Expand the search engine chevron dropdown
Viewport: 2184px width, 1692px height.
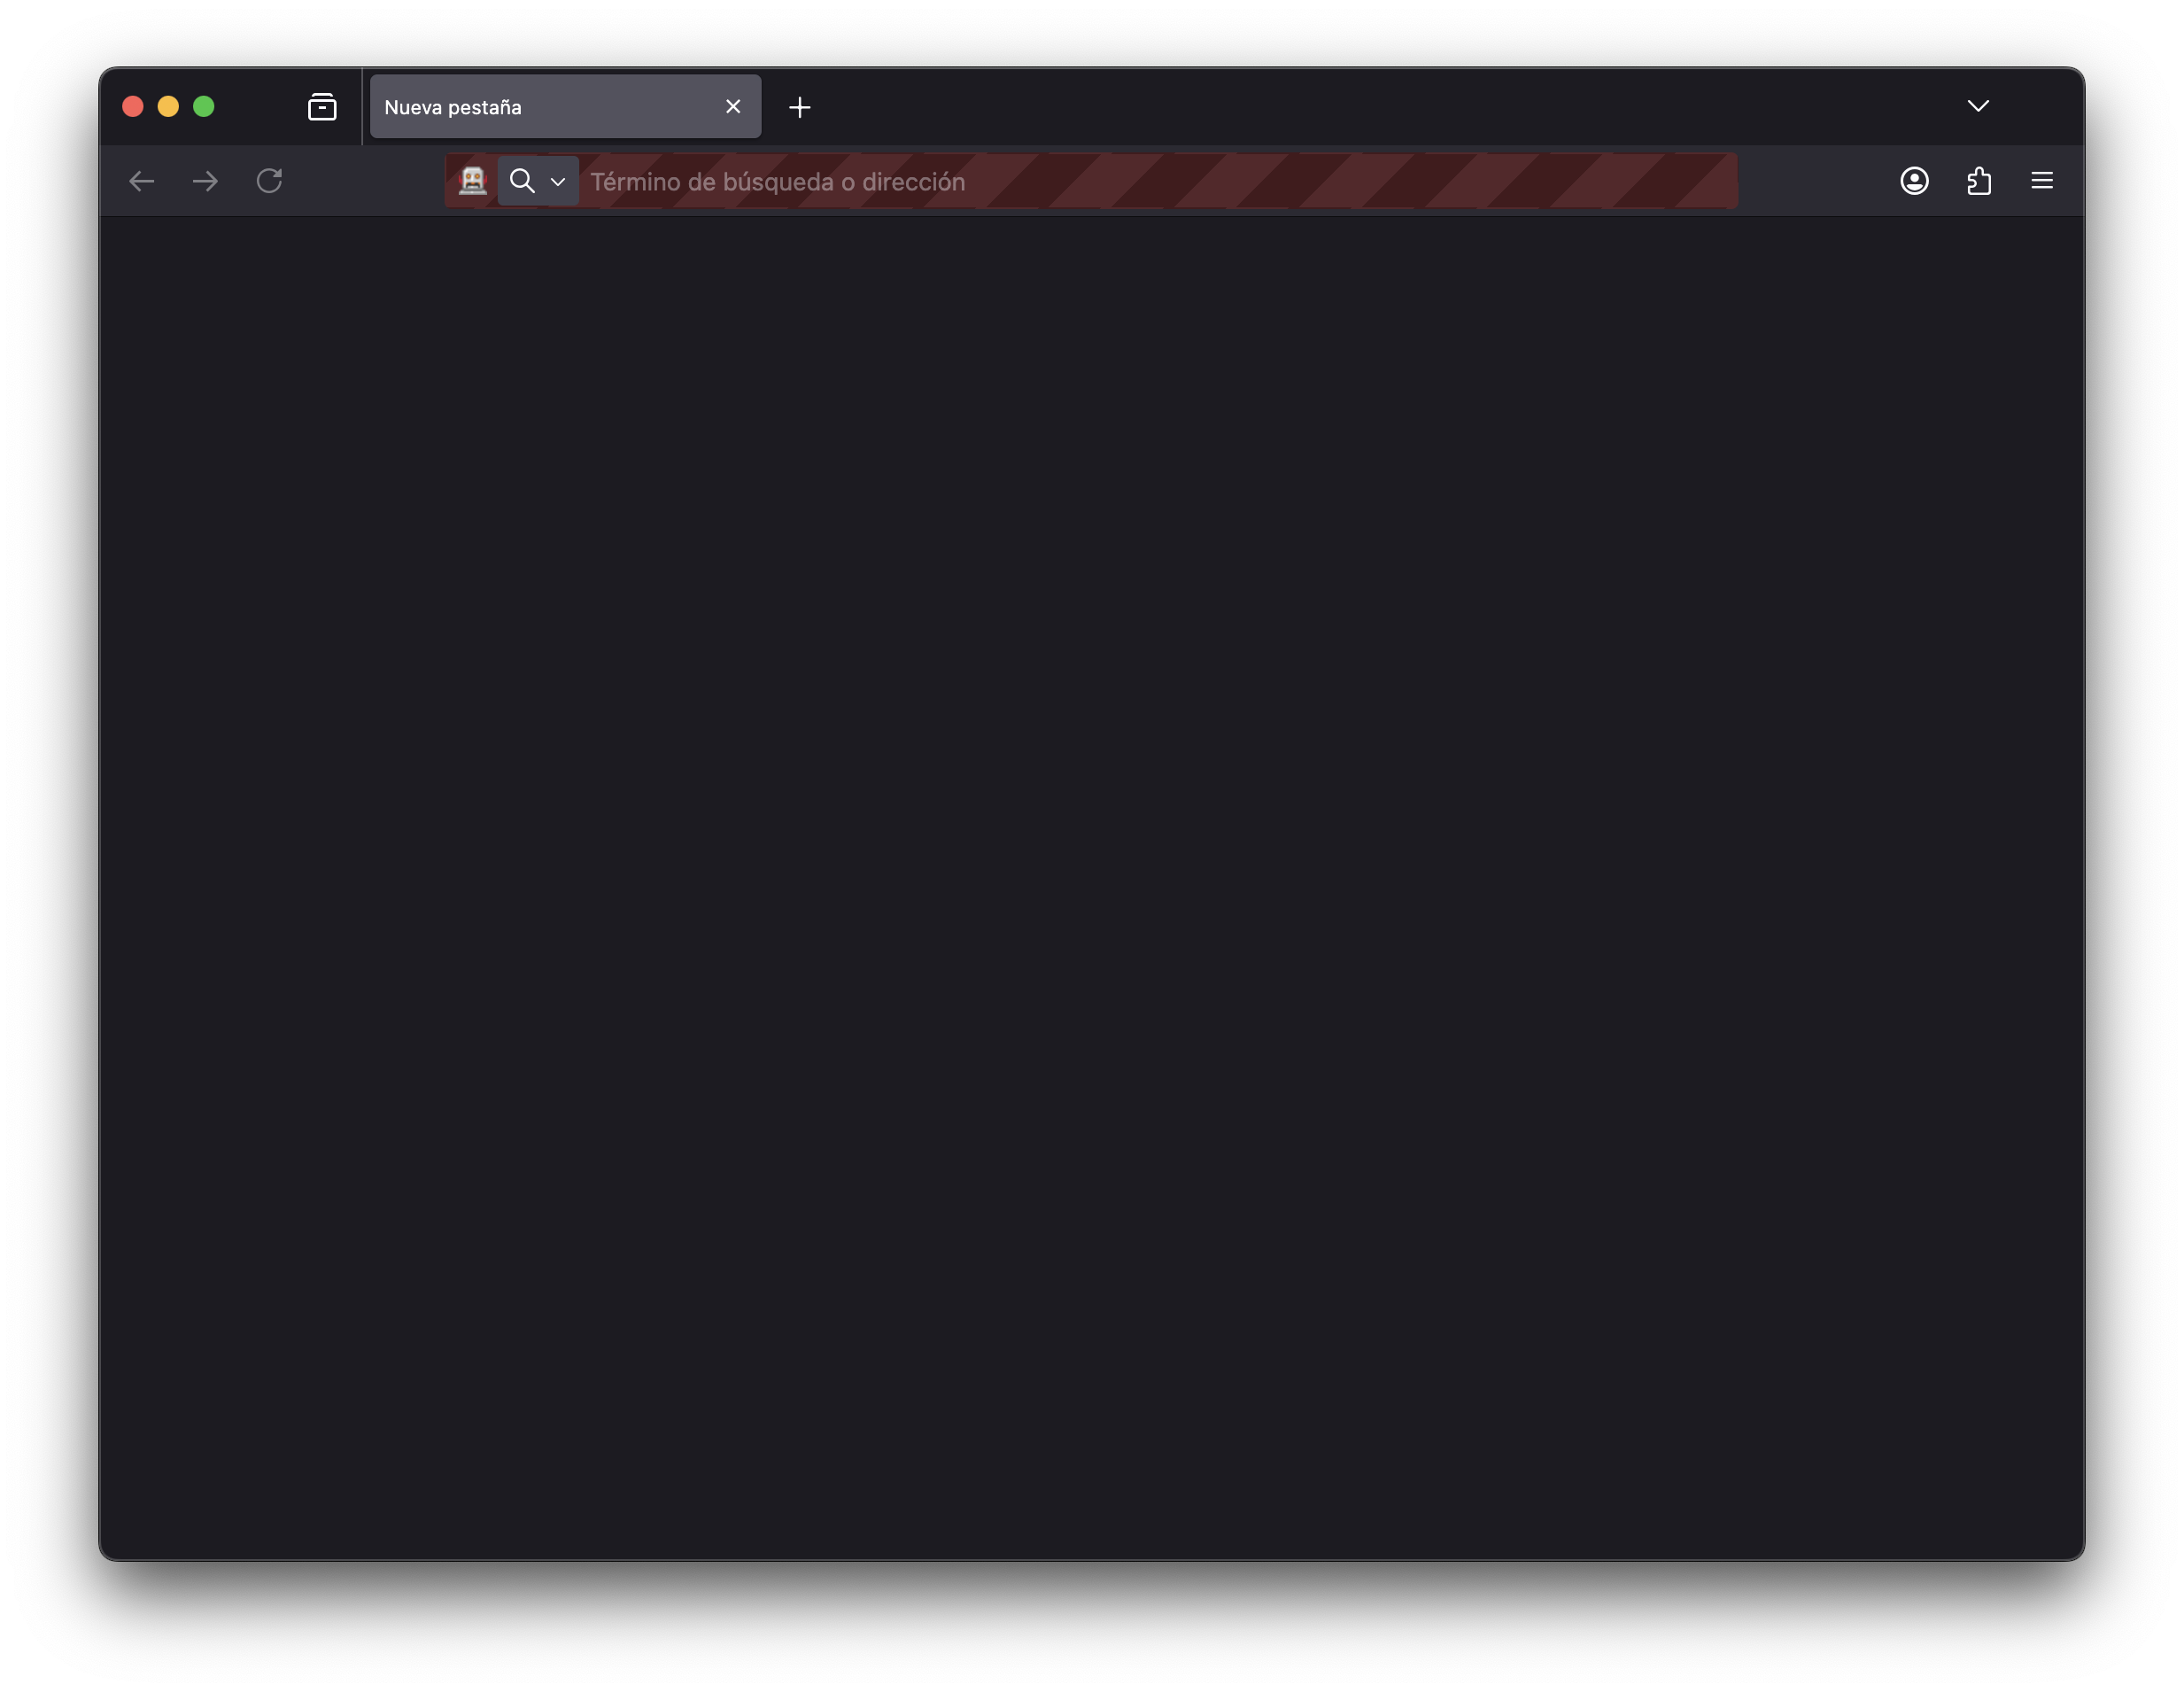(x=558, y=182)
